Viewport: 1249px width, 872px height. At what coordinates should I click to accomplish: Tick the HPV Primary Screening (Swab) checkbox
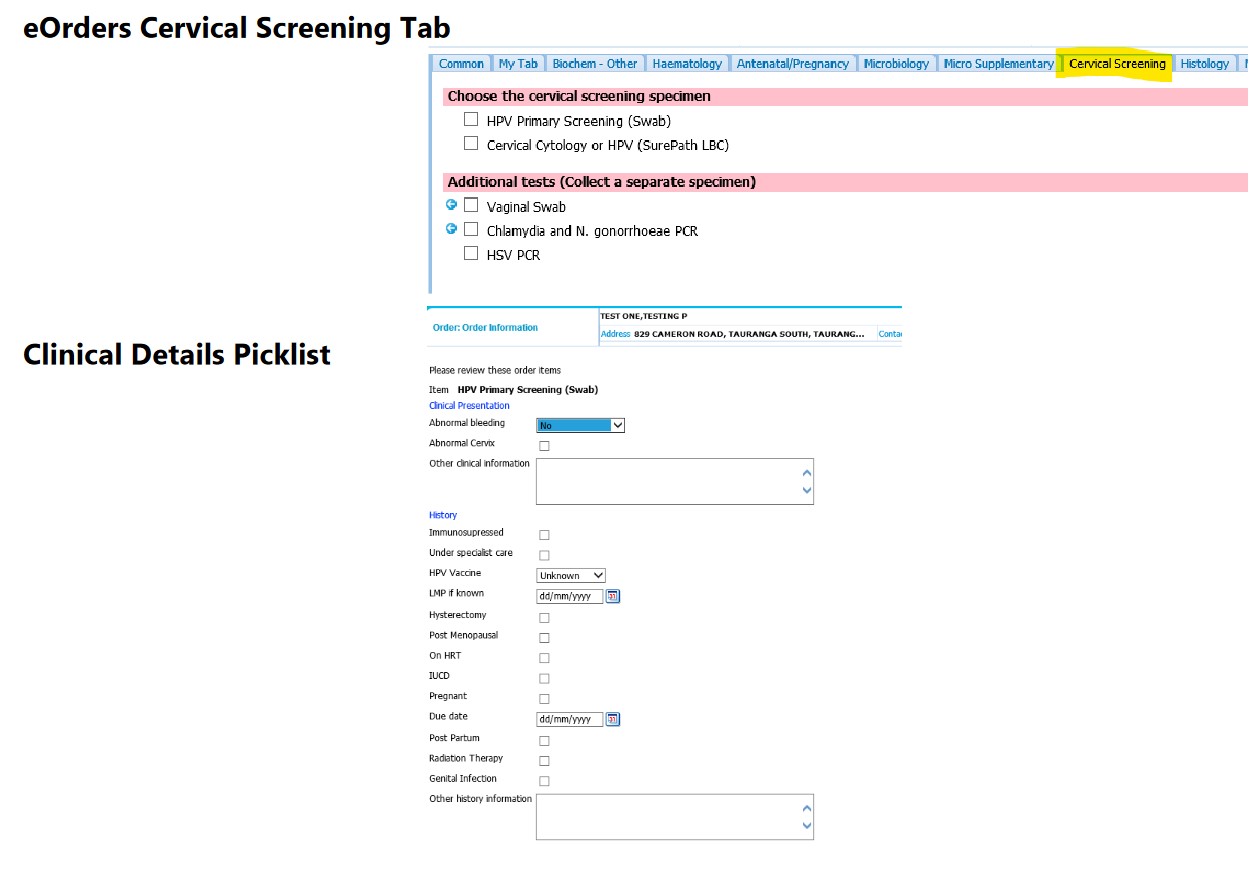click(471, 119)
